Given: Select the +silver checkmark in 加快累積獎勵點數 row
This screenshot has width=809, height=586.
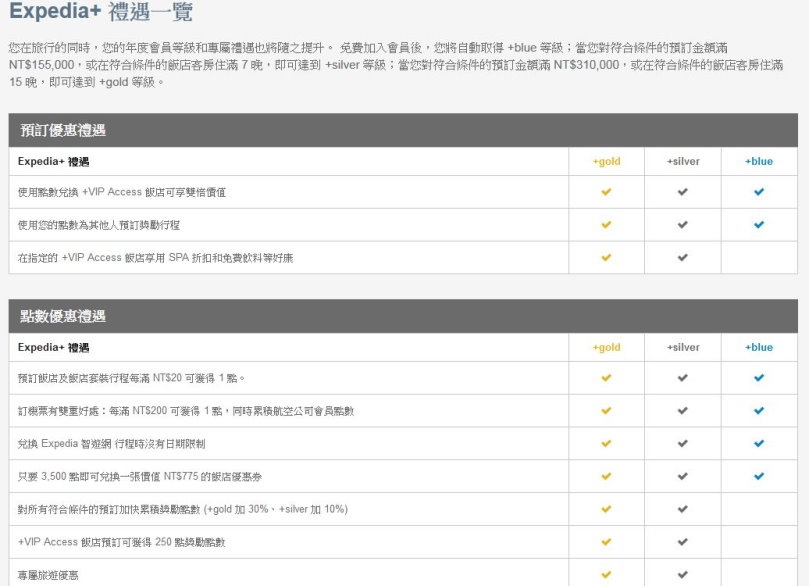Looking at the screenshot, I should click(x=683, y=509).
